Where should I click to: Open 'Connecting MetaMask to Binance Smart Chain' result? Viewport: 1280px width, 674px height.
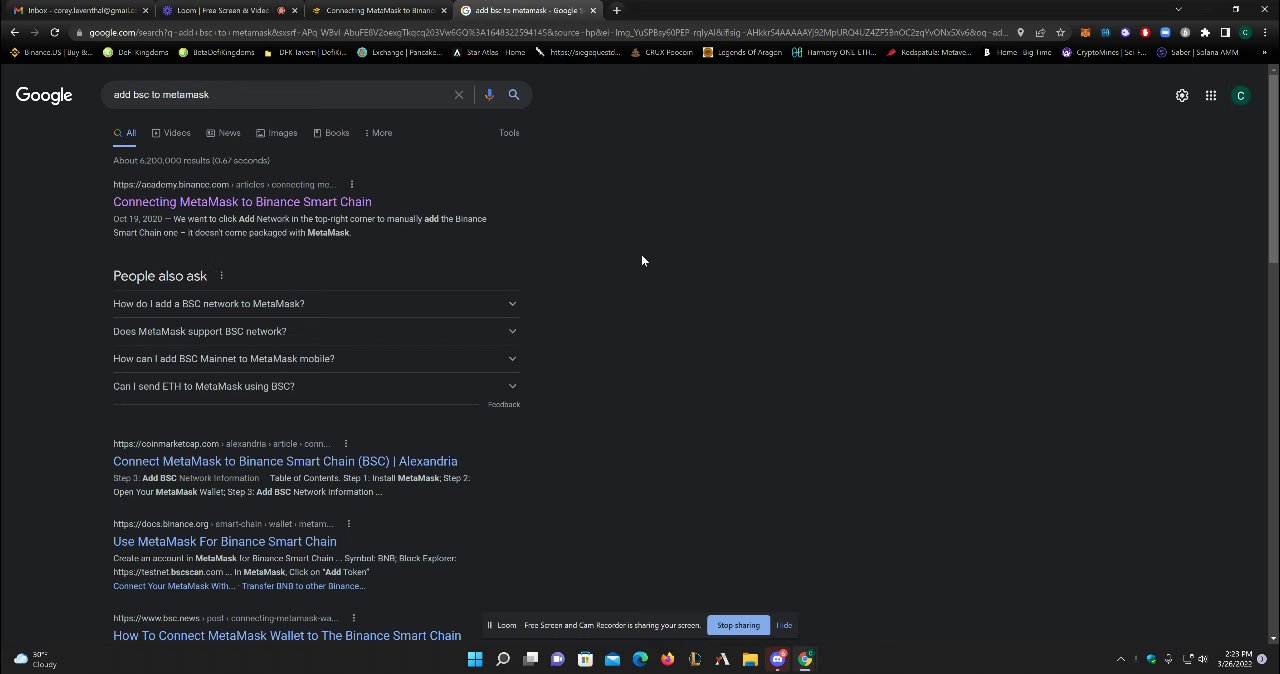[x=242, y=202]
